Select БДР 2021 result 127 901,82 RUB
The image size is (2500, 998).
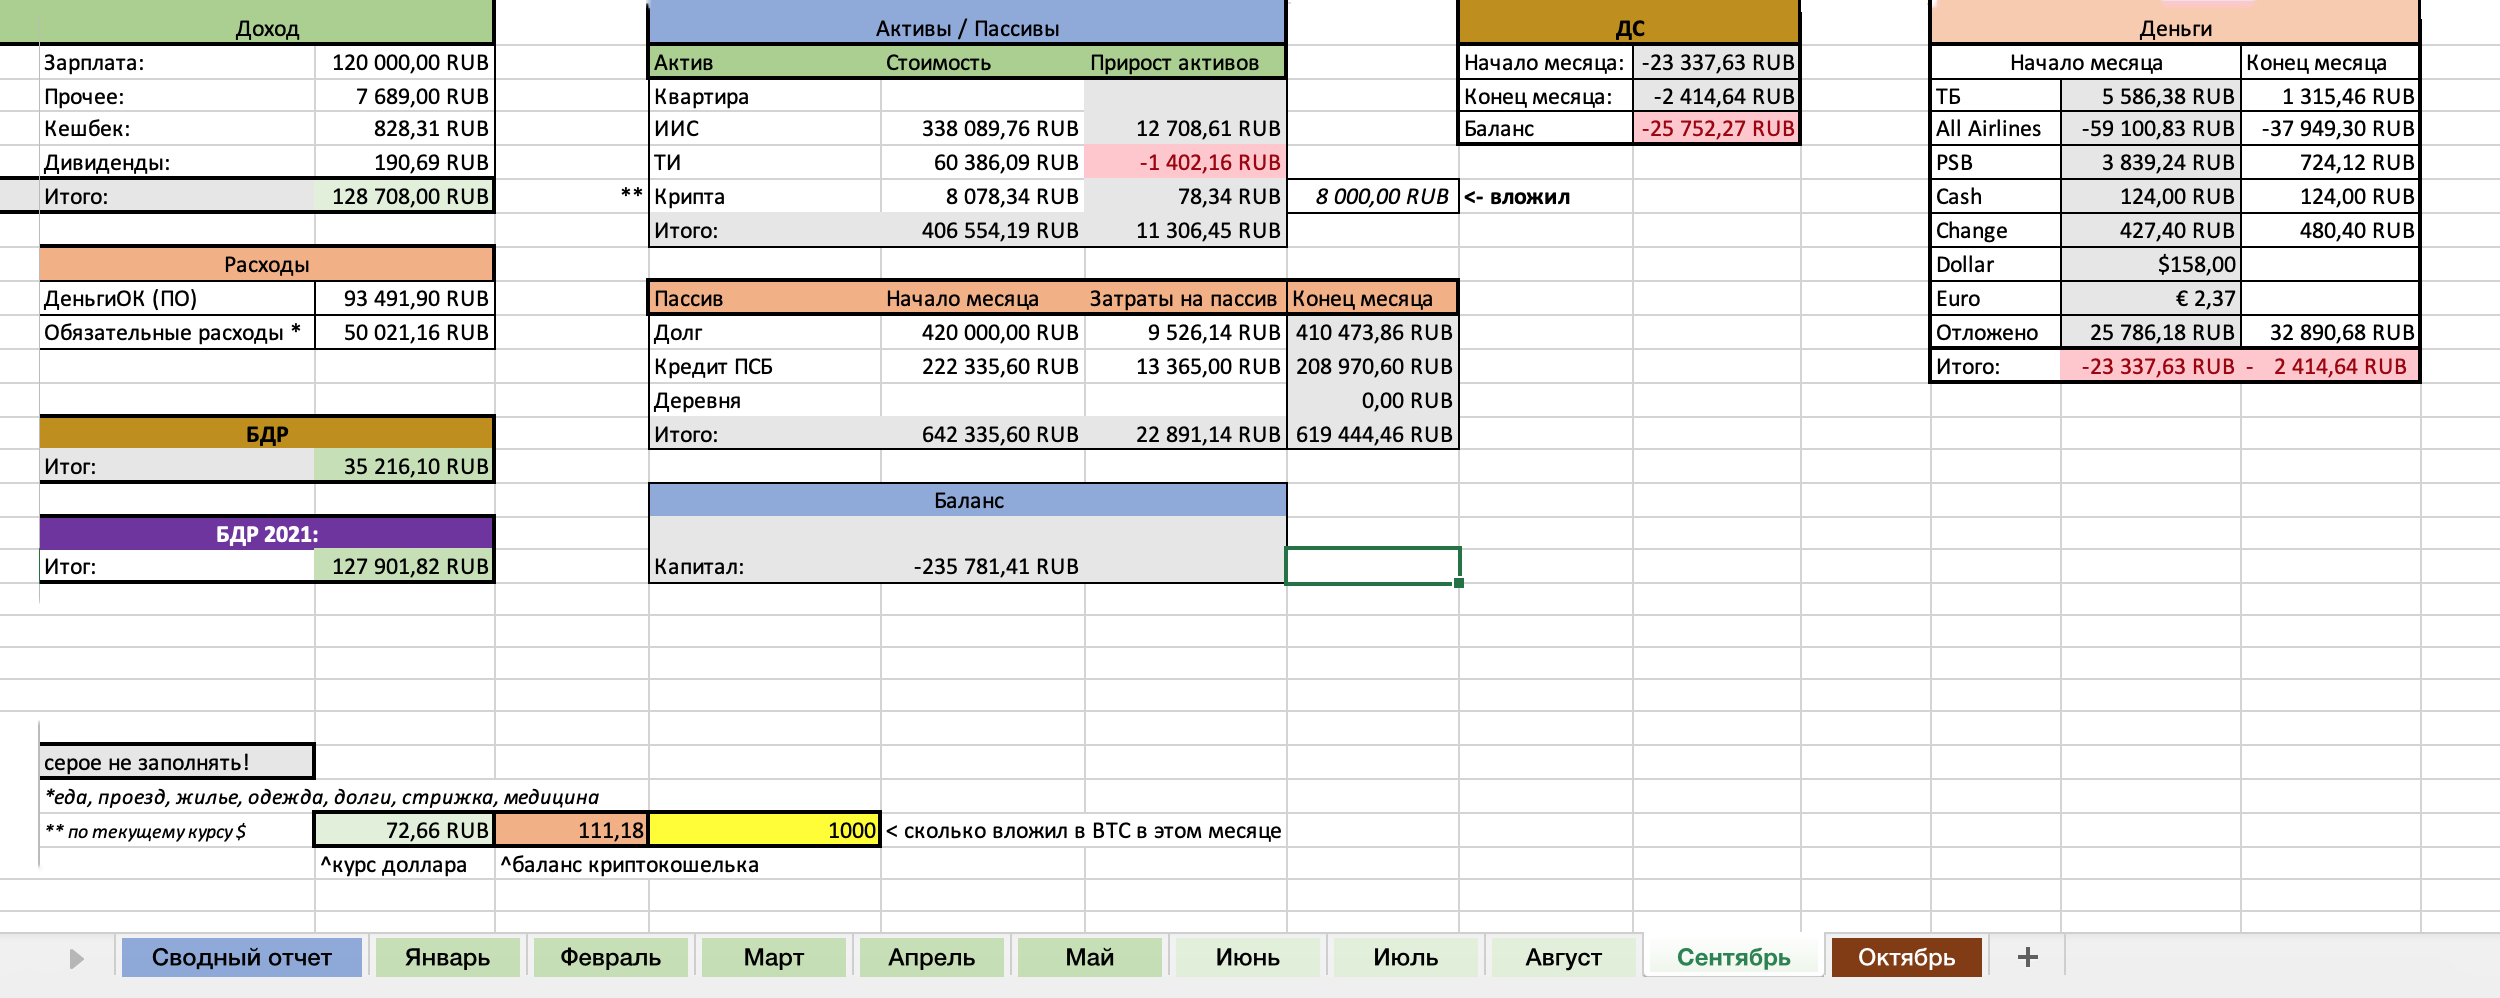pyautogui.click(x=404, y=566)
